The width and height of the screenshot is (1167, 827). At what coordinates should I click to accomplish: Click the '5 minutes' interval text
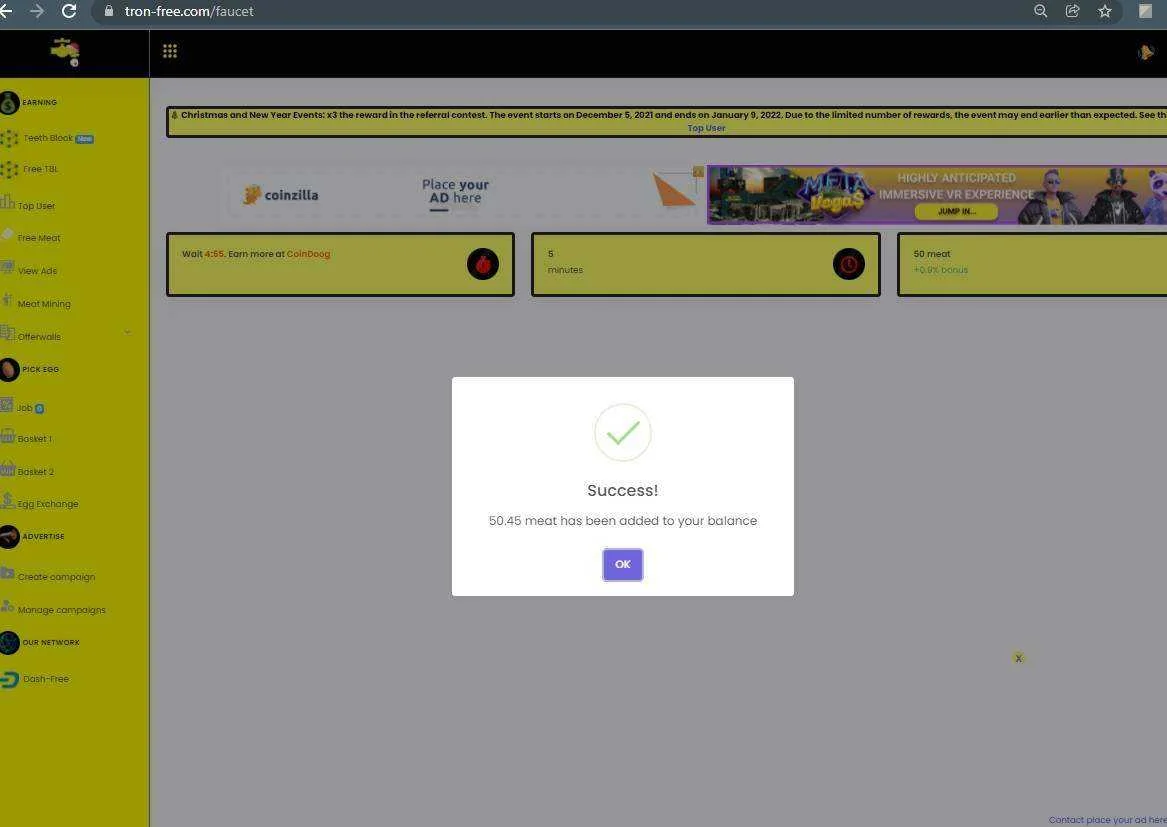coord(565,262)
